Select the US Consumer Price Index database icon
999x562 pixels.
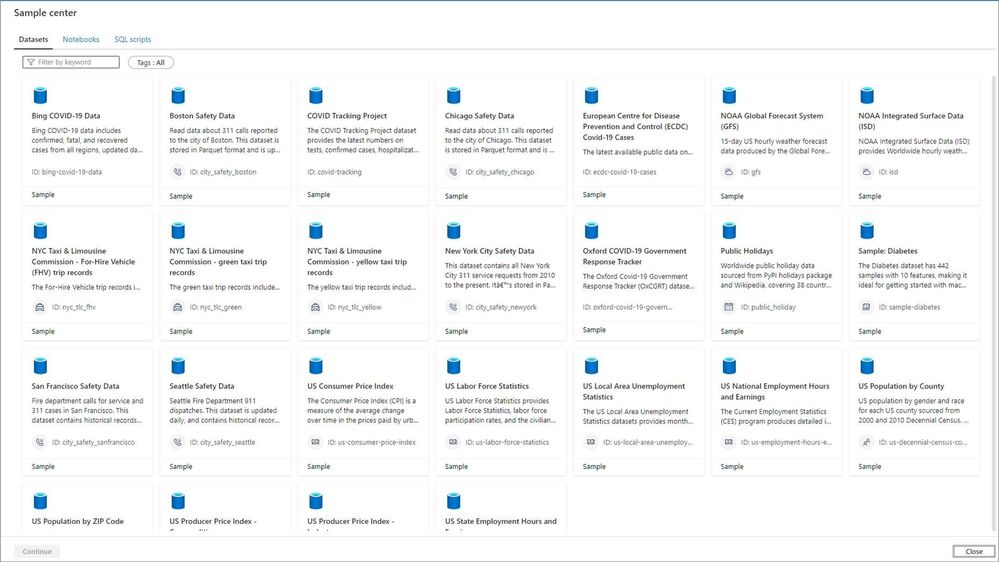tap(315, 366)
